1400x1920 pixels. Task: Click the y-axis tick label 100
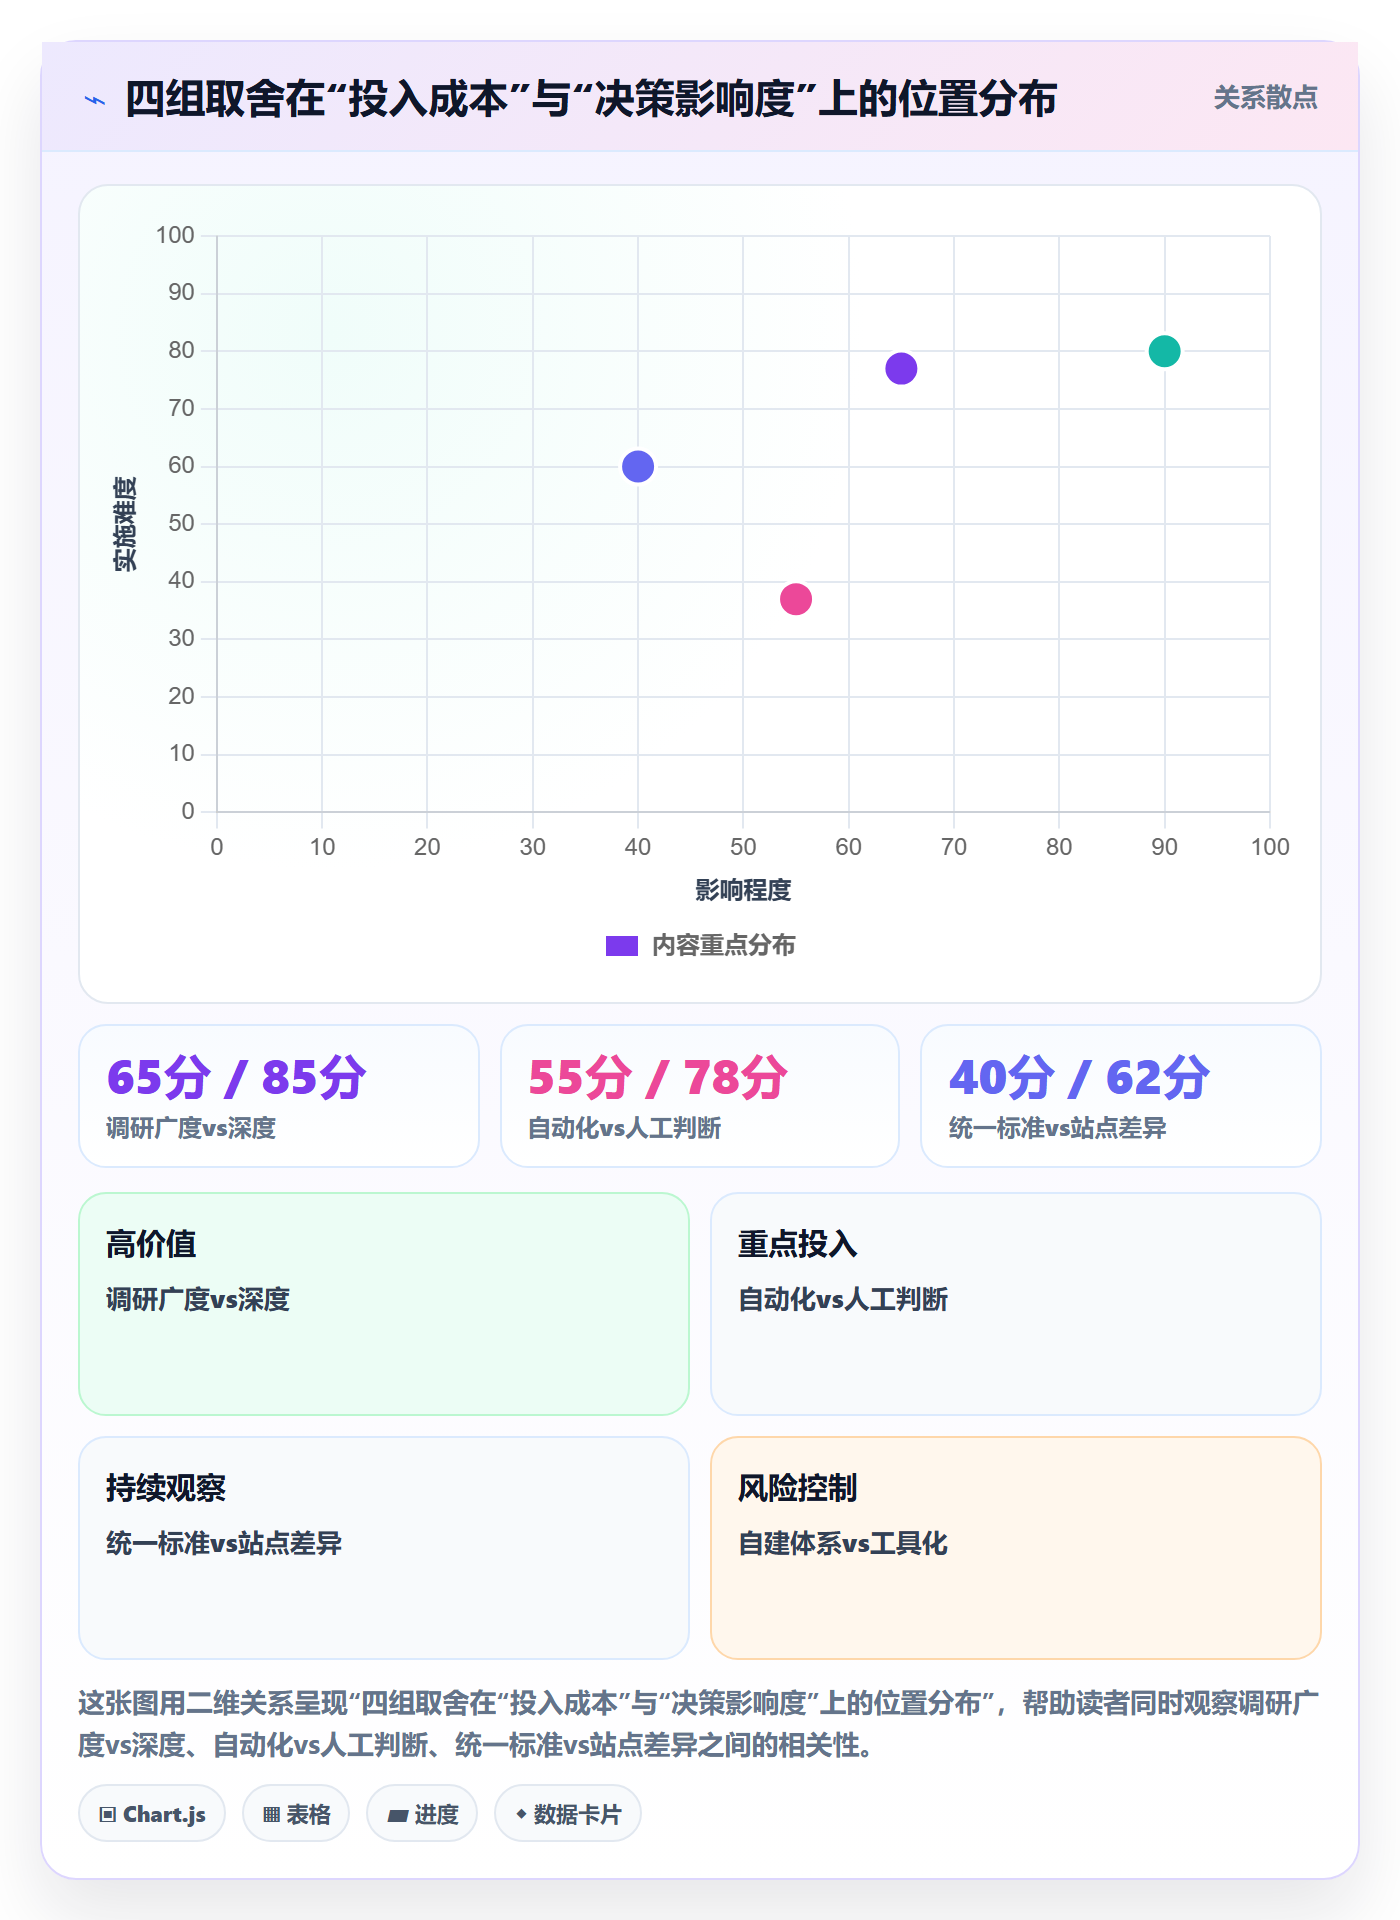175,235
